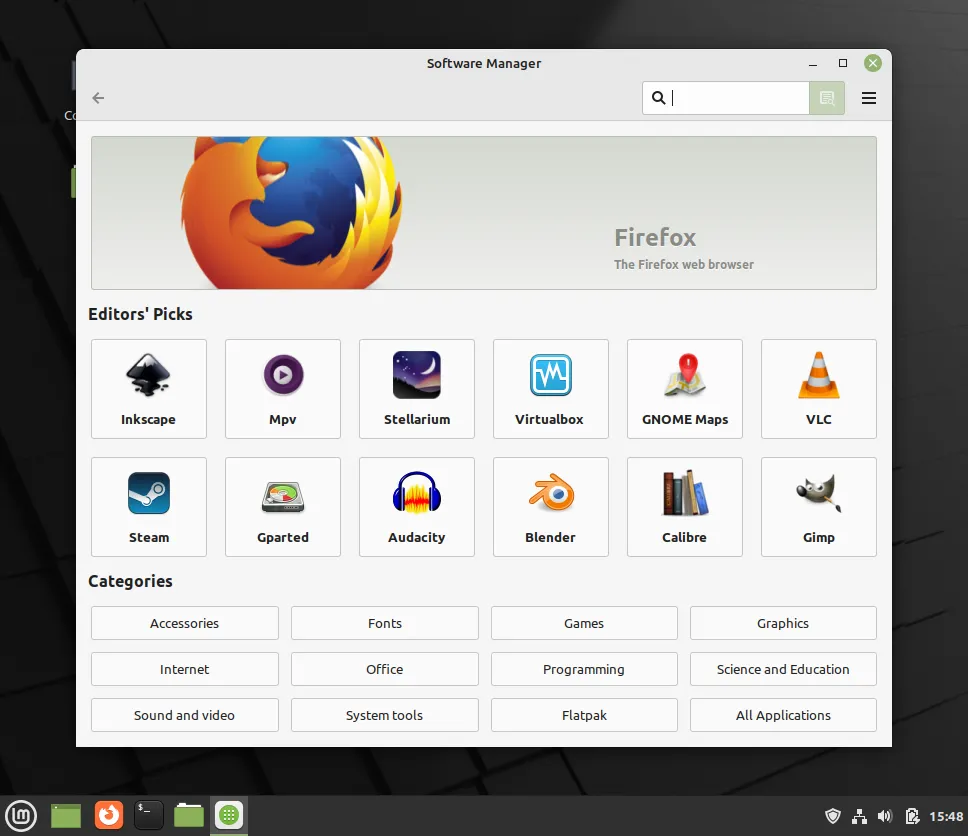Toggle search in descriptions button
Viewport: 968px width, 836px height.
pos(827,98)
